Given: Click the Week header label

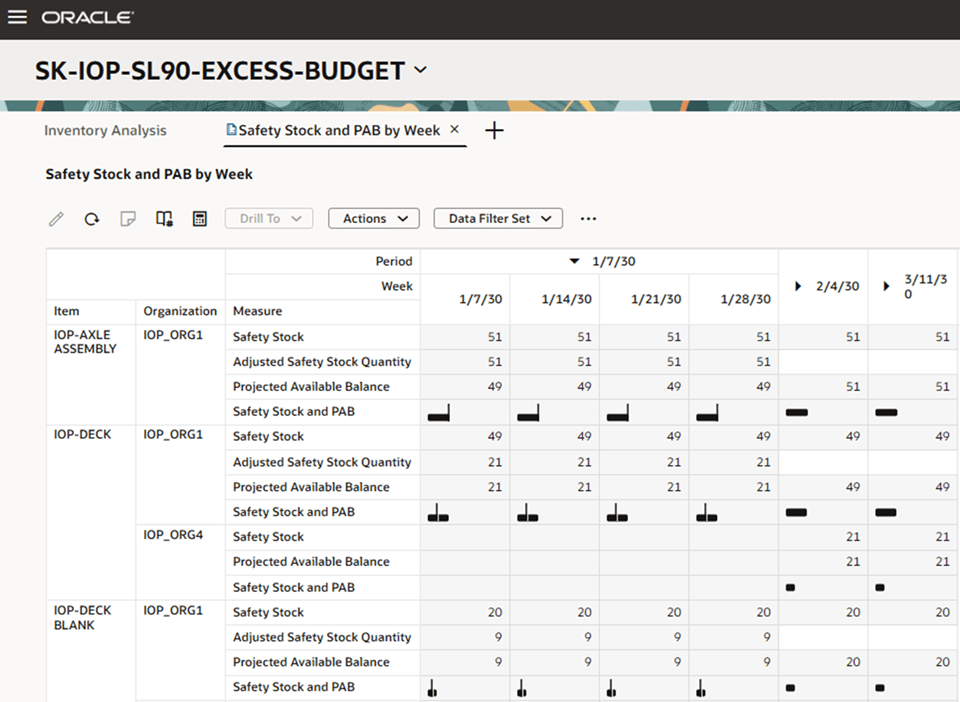Looking at the screenshot, I should (x=397, y=286).
